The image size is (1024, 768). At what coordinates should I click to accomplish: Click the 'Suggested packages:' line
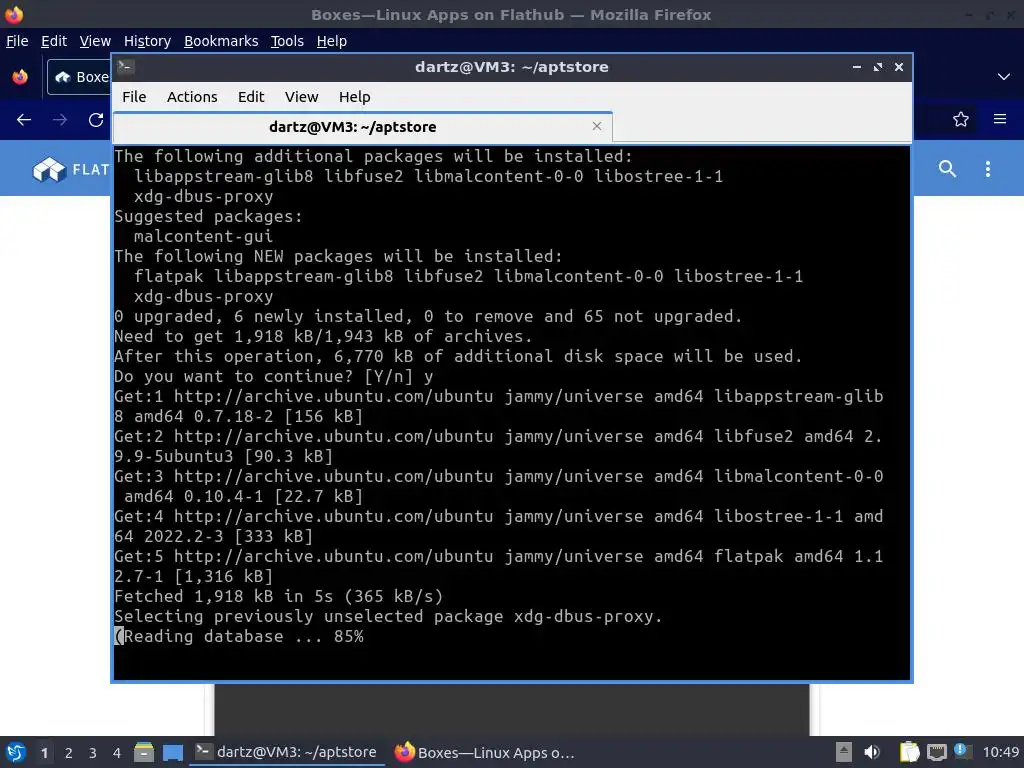[208, 216]
